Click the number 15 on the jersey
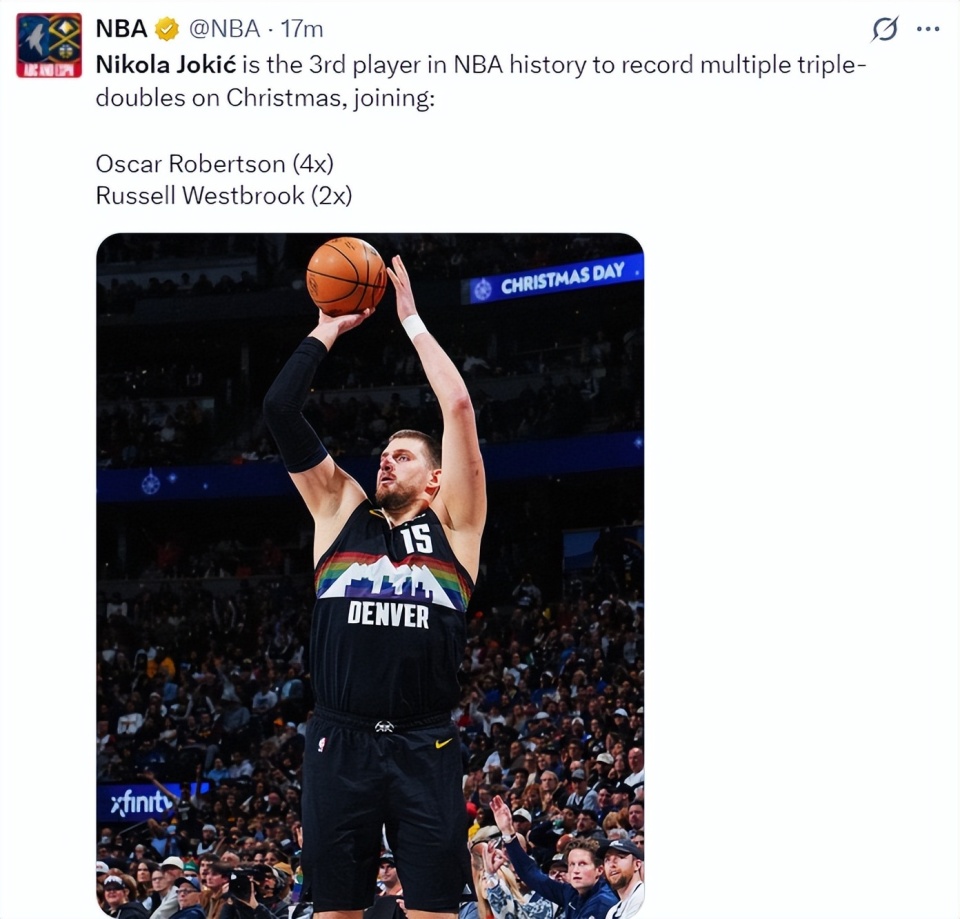 point(417,538)
